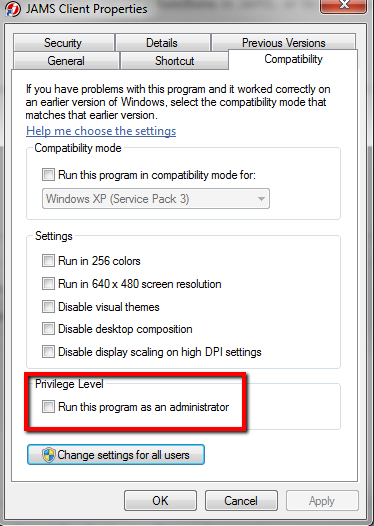Select the Previous Versions tab
374x526 pixels.
(283, 43)
